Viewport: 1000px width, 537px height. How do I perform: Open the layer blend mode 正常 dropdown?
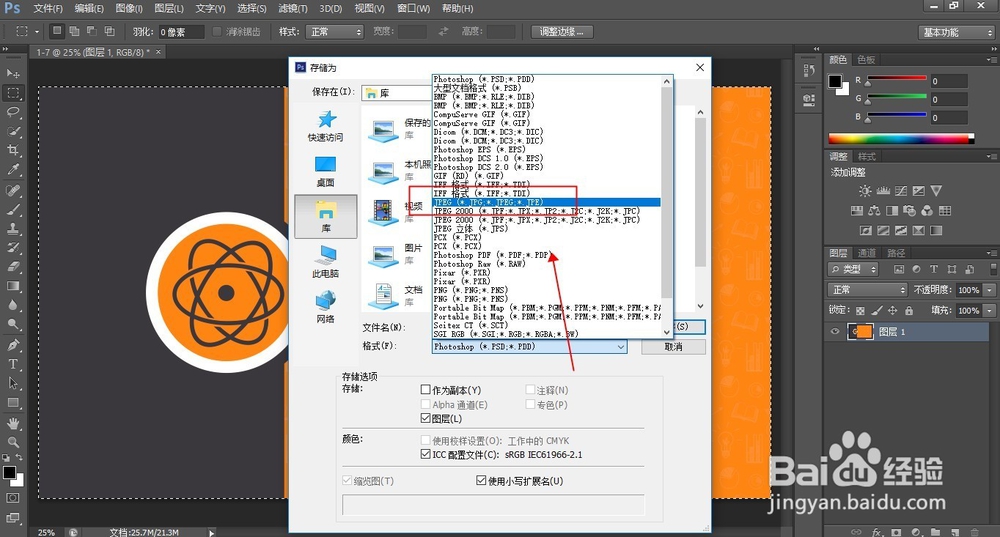868,290
